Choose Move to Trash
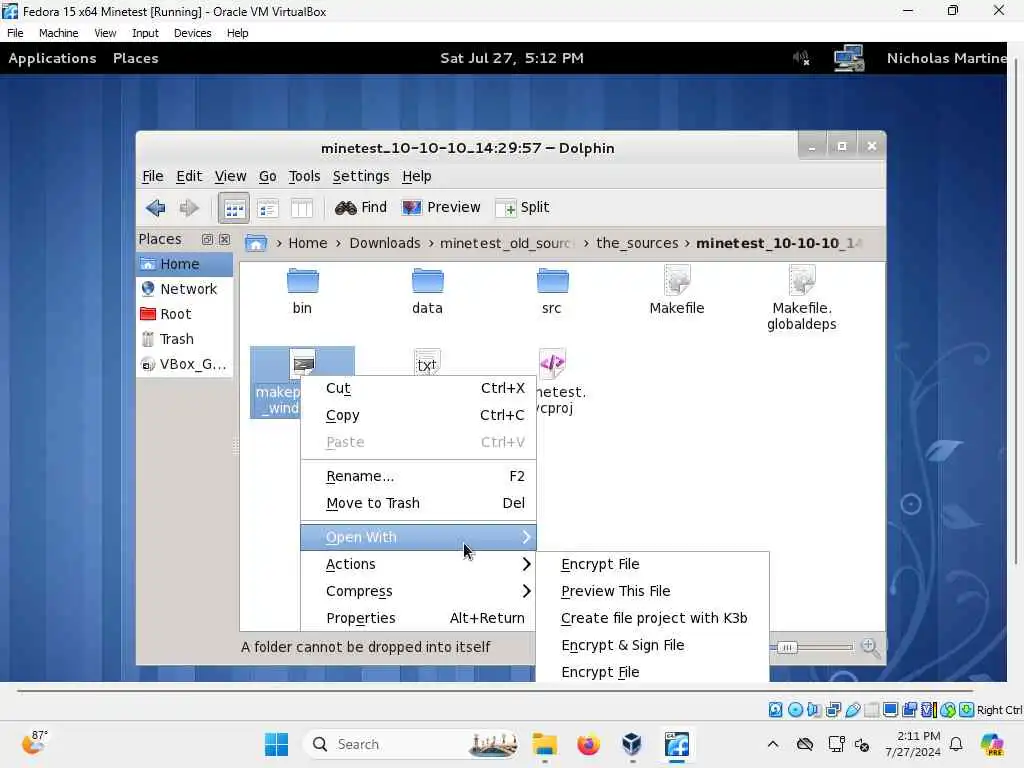 pyautogui.click(x=418, y=503)
